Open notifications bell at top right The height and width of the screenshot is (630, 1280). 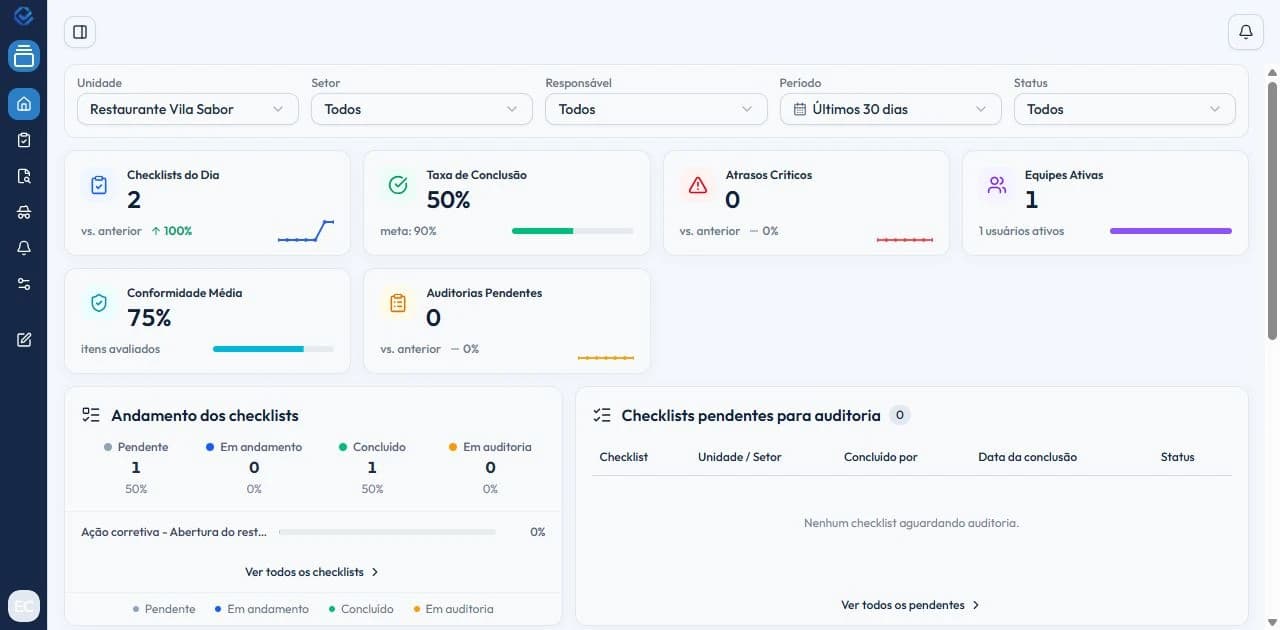point(1246,32)
